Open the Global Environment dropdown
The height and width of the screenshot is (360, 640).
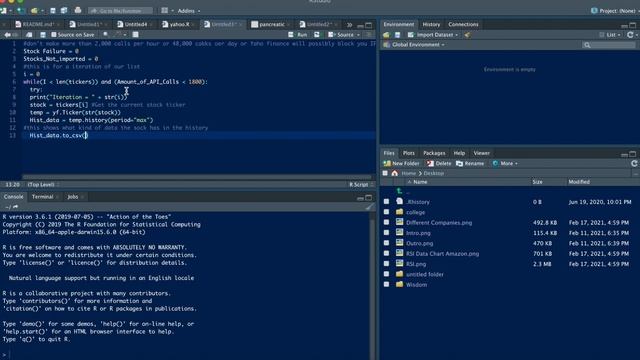pyautogui.click(x=414, y=44)
